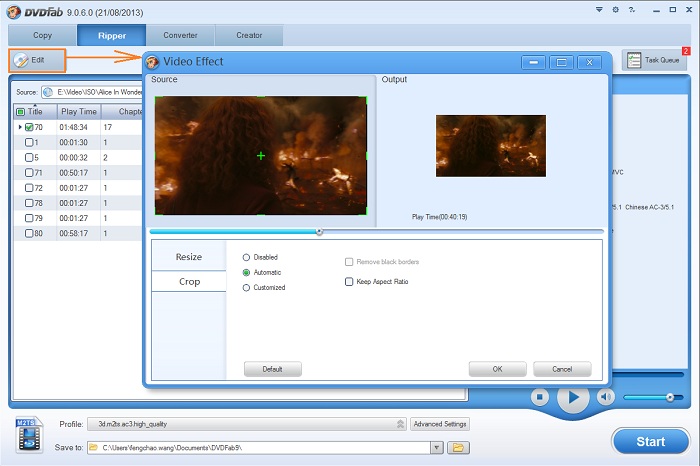
Task: Select the Disabled radio option
Action: (246, 258)
